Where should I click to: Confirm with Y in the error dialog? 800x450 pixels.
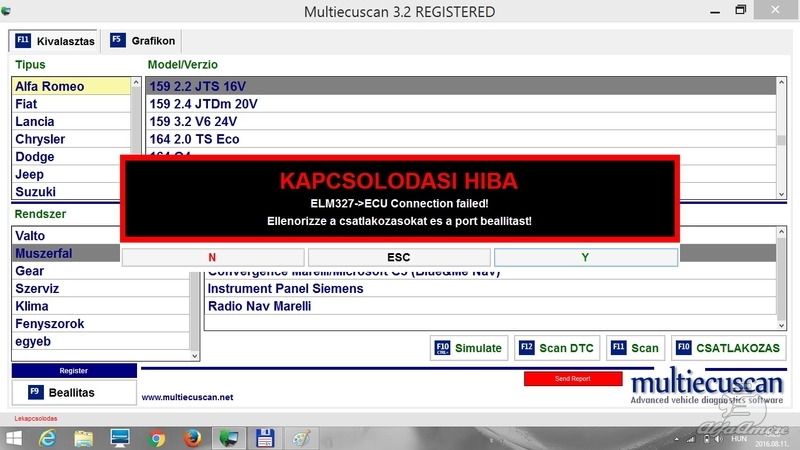pyautogui.click(x=586, y=257)
